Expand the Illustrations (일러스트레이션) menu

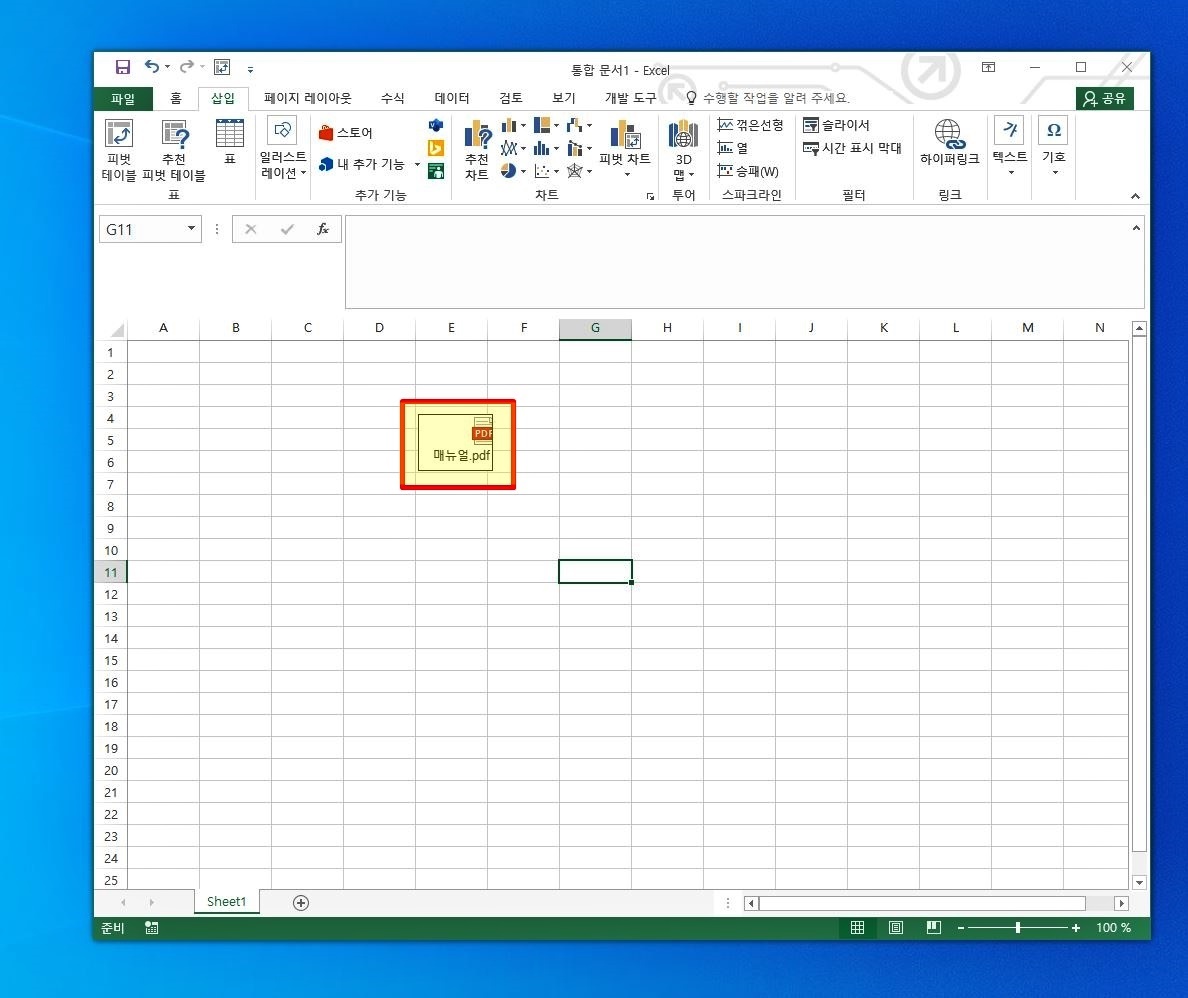pyautogui.click(x=283, y=150)
